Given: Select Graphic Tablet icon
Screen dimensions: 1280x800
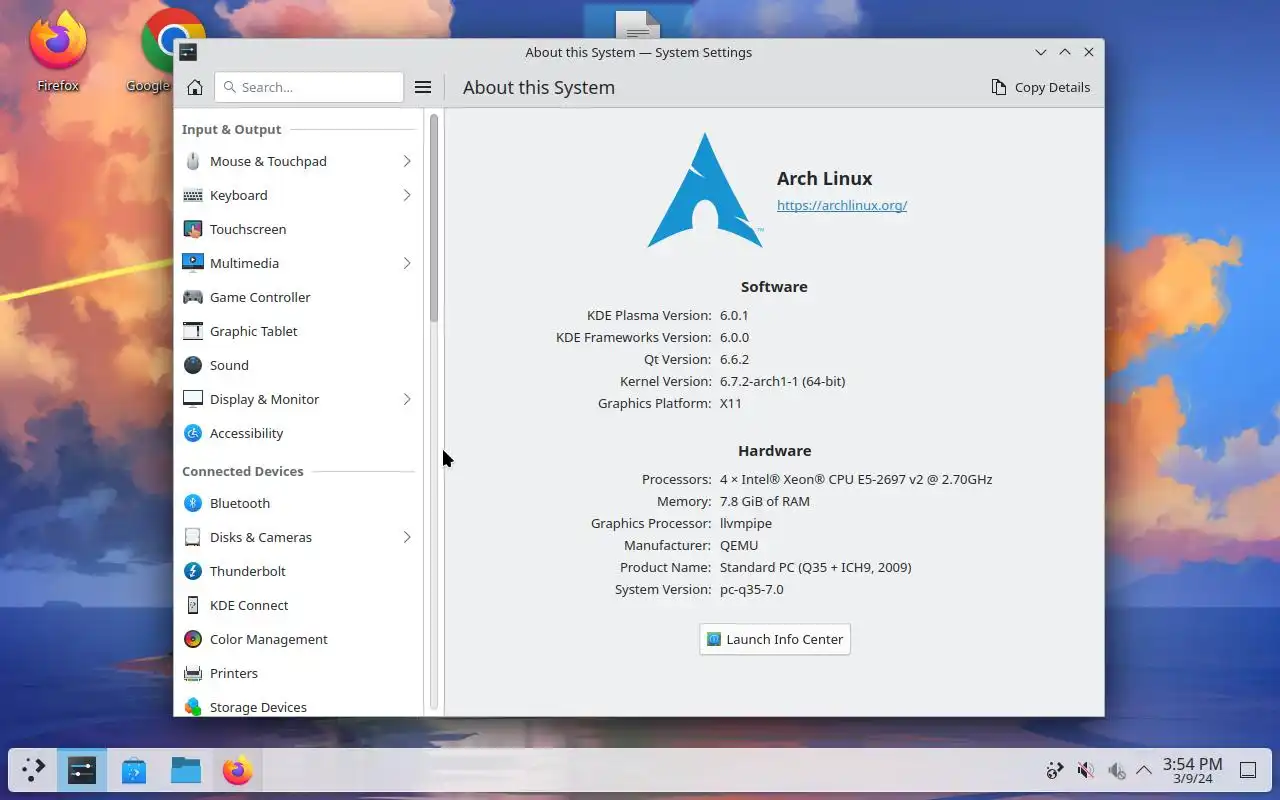Looking at the screenshot, I should tap(193, 331).
